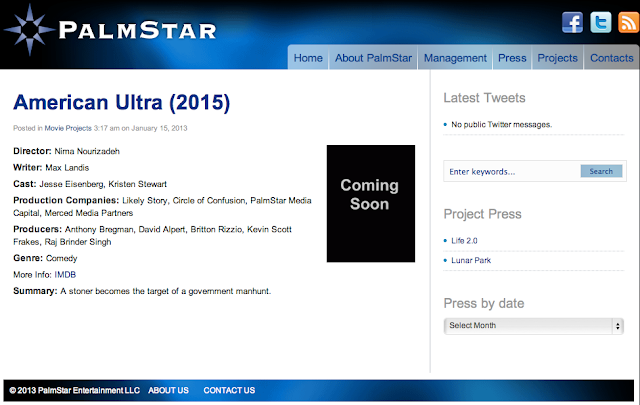This screenshot has width=640, height=405.
Task: Click the Search button
Action: point(601,171)
